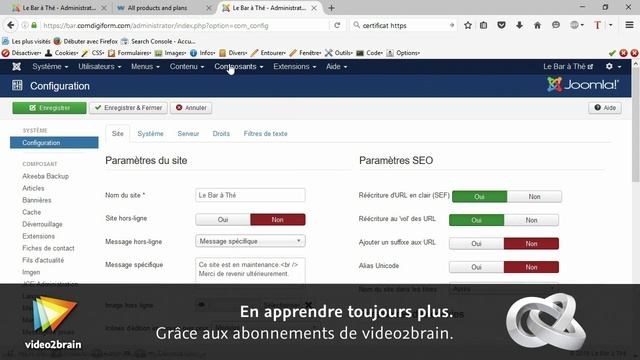Click the Aide help button
The height and width of the screenshot is (360, 640).
[x=605, y=108]
